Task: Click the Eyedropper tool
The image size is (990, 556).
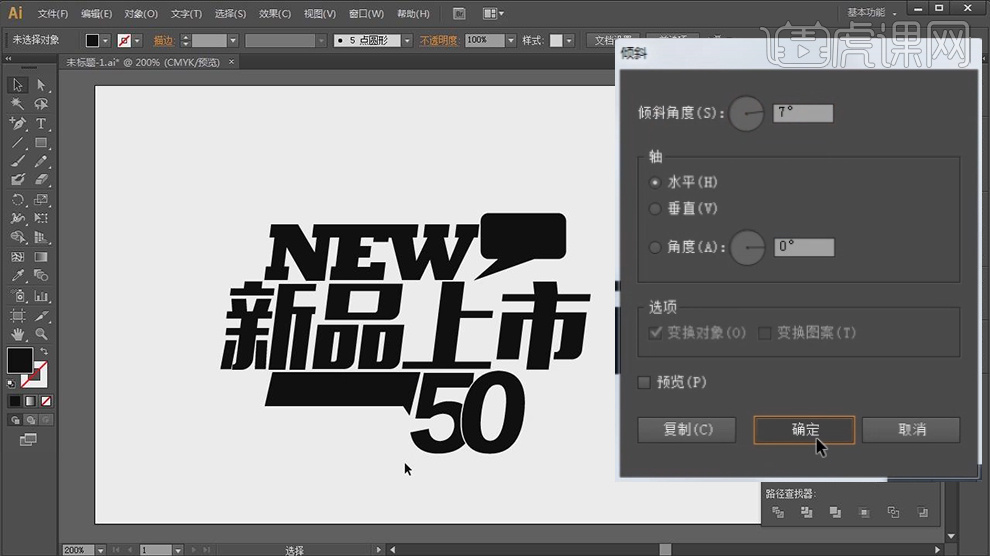Action: point(18,276)
